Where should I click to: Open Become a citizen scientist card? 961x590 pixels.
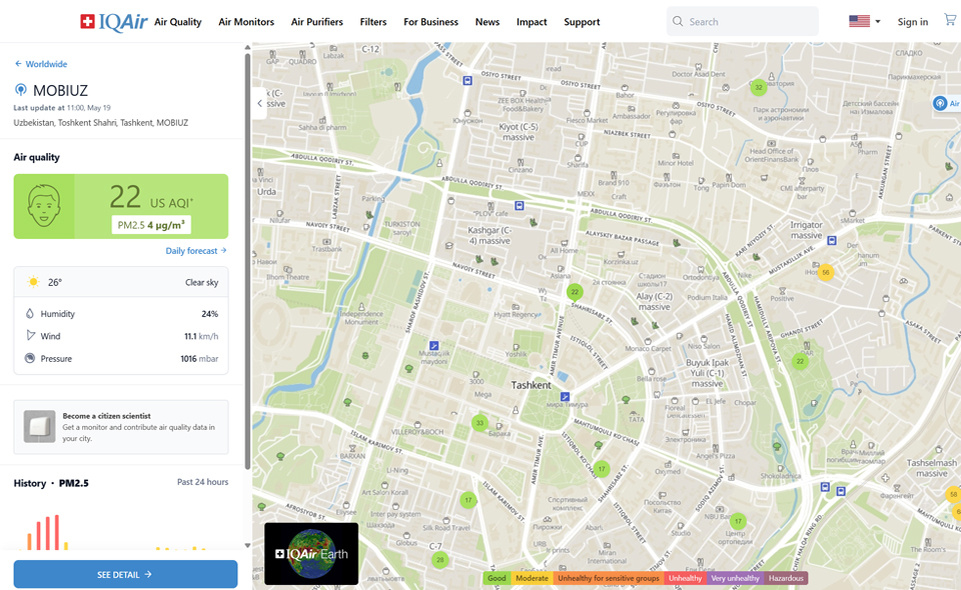(121, 427)
